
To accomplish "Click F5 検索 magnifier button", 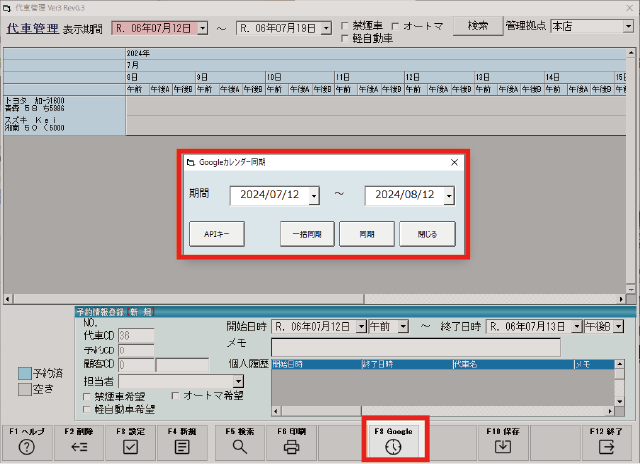I will pyautogui.click(x=240, y=442).
